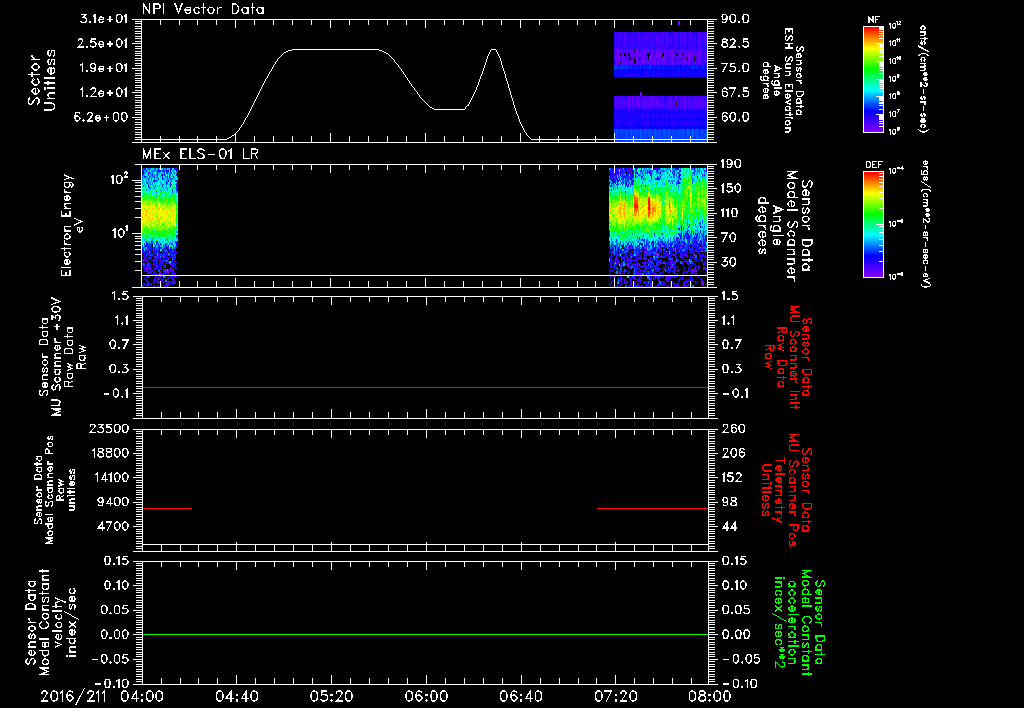Click the '08:00' time tick label
The height and width of the screenshot is (708, 1024).
710,696
